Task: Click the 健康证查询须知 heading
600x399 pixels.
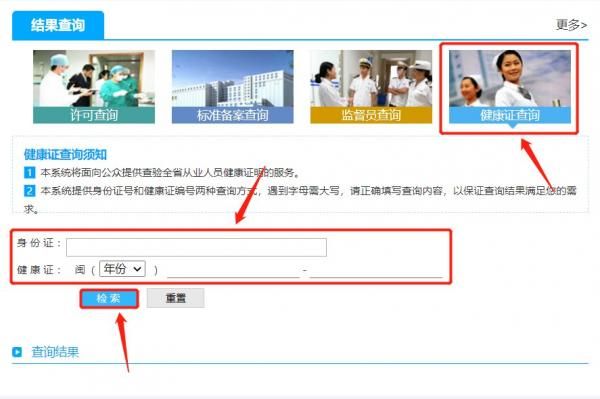Action: 65,155
